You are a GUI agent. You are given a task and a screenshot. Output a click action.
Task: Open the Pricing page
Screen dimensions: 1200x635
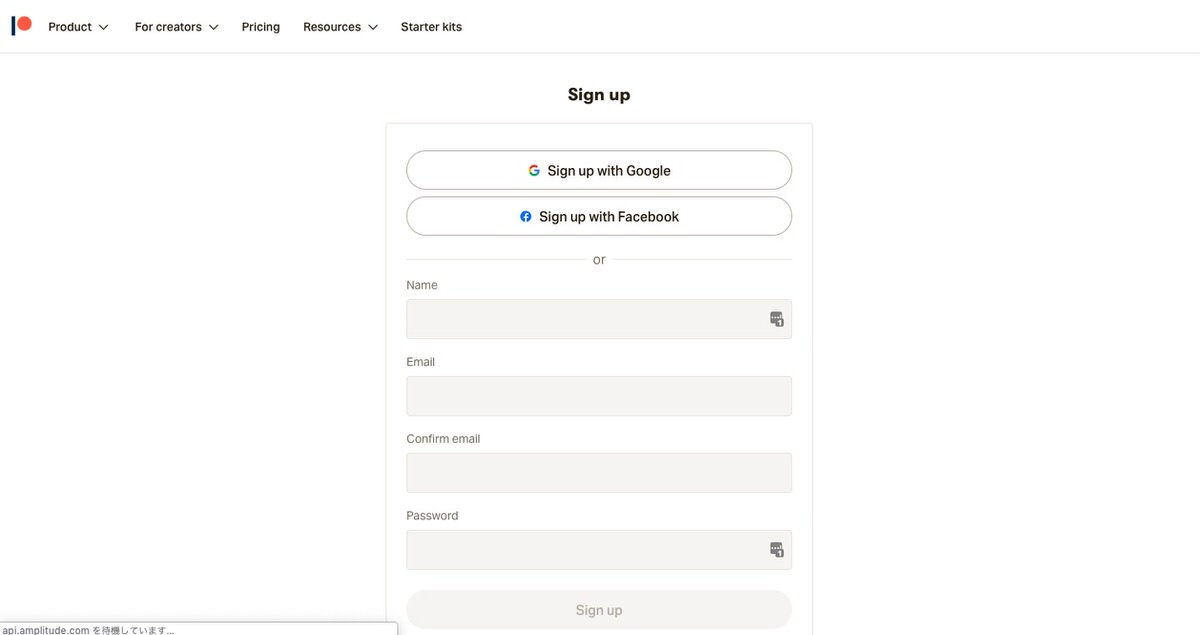click(261, 27)
